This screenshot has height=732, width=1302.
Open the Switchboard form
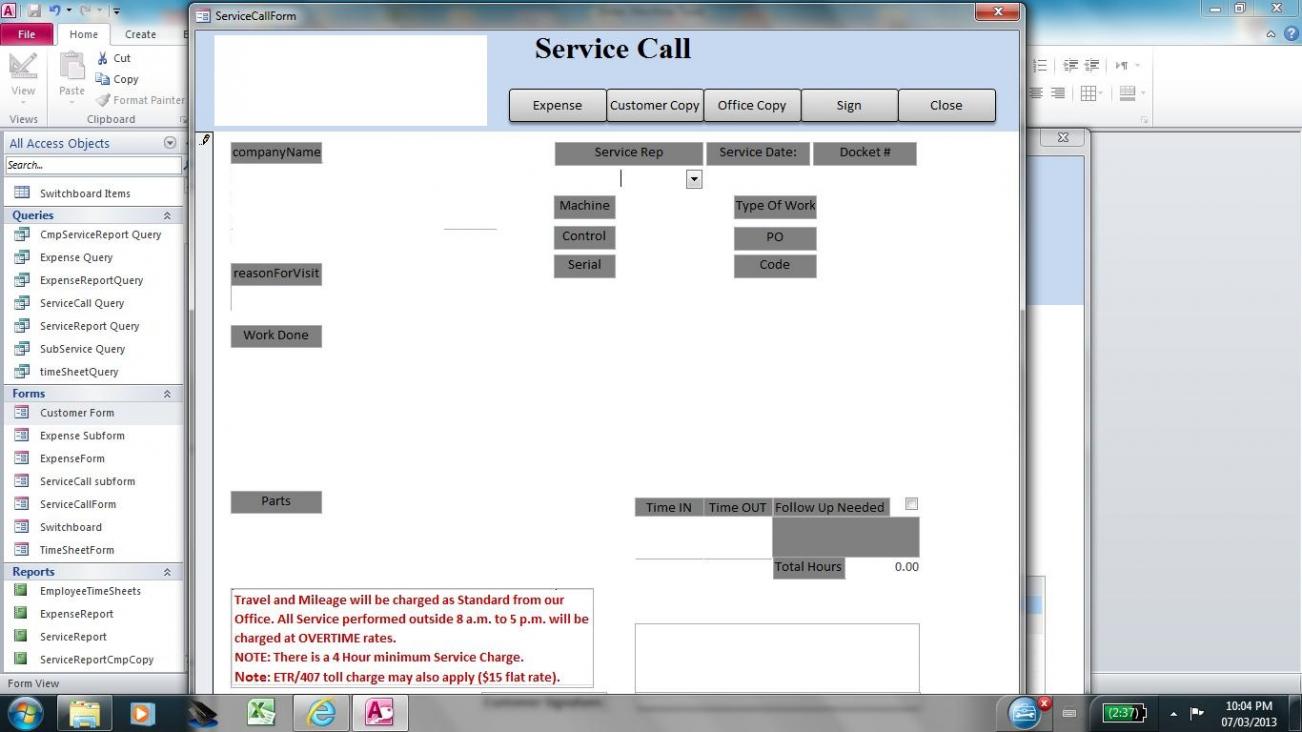click(70, 527)
